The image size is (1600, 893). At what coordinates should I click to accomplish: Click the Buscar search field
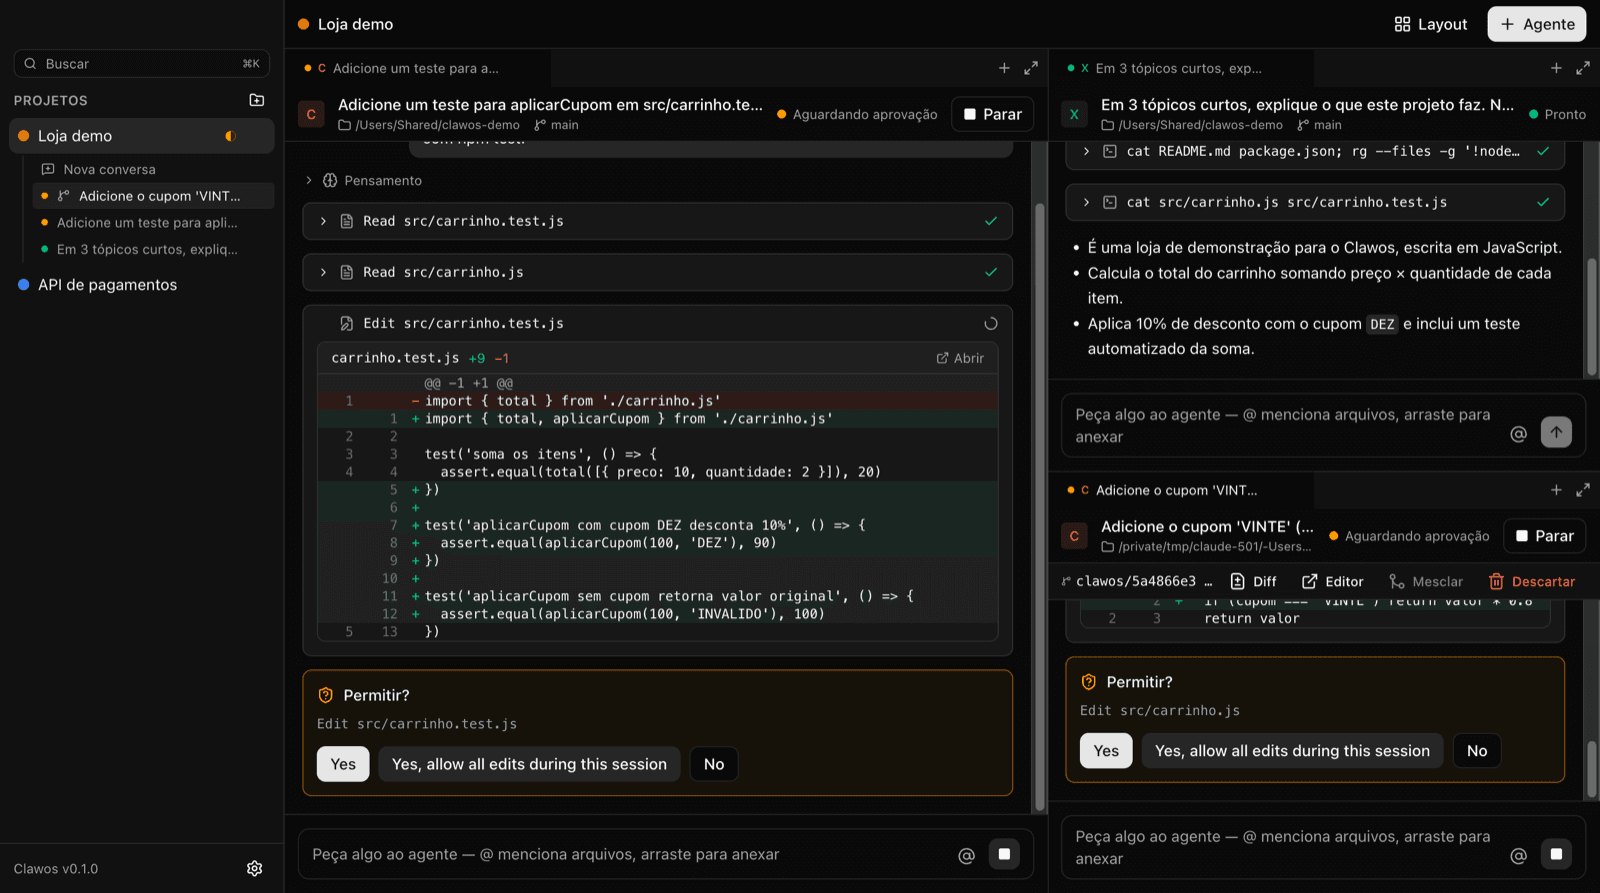pos(142,63)
